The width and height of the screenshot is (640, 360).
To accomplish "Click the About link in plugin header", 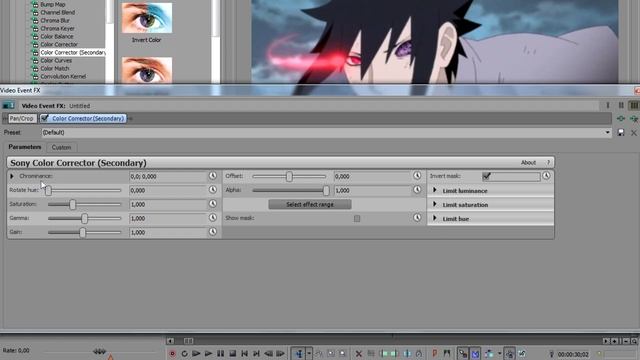I will [528, 162].
